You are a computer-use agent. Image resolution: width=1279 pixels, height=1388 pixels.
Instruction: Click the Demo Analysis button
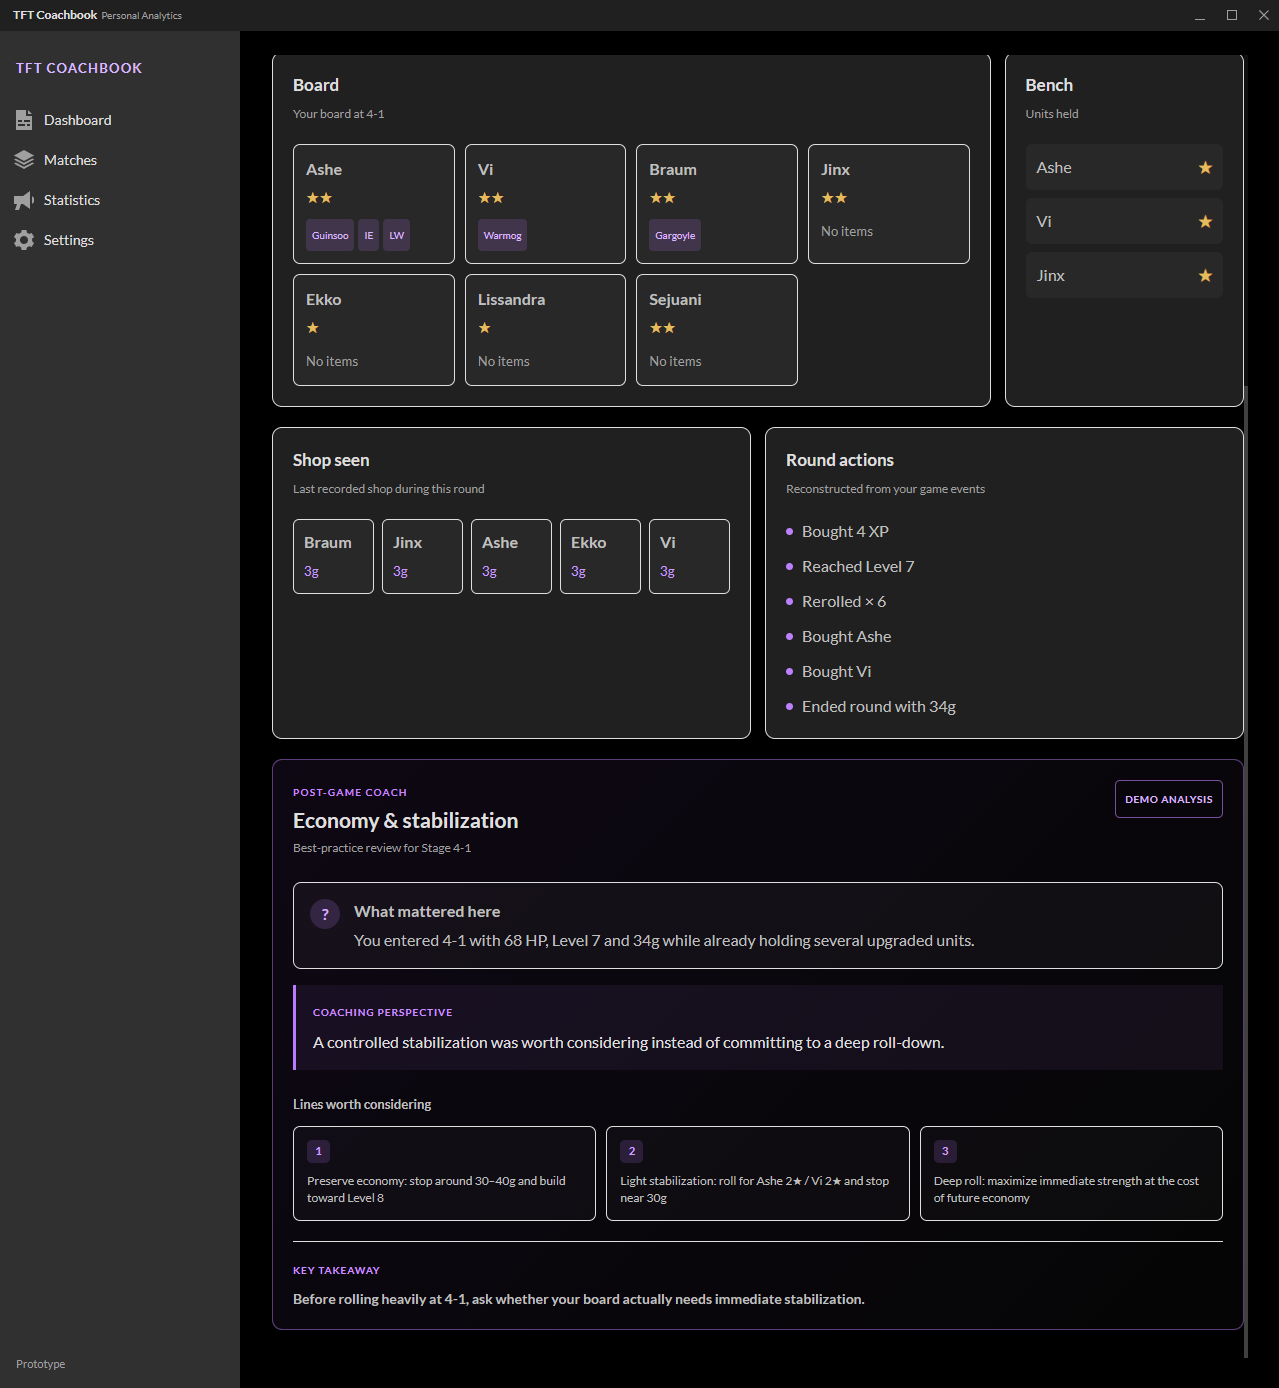(x=1168, y=799)
